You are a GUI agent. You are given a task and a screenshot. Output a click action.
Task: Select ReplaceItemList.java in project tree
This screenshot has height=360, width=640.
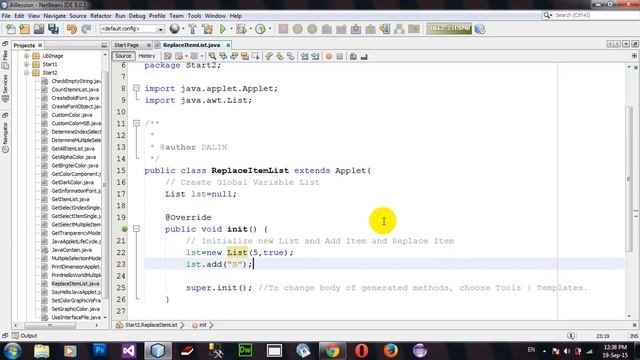point(75,283)
